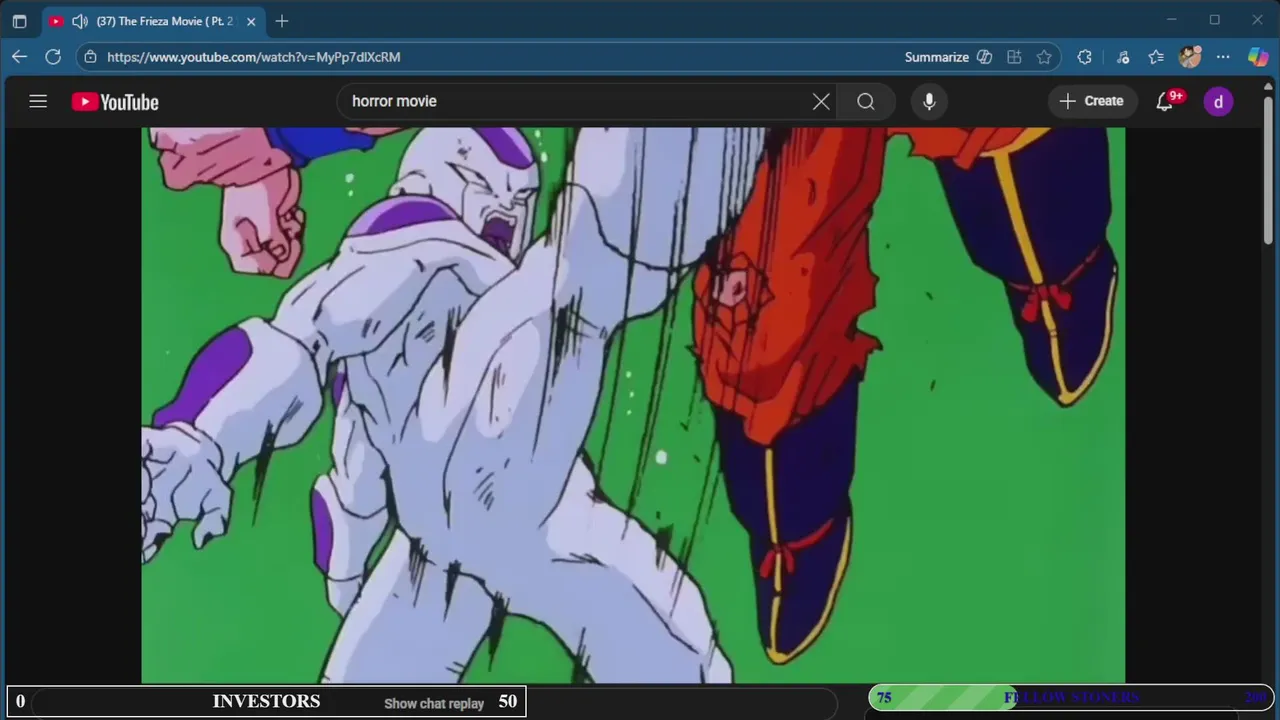
Task: Open the Edge profile picture
Action: pos(1190,57)
